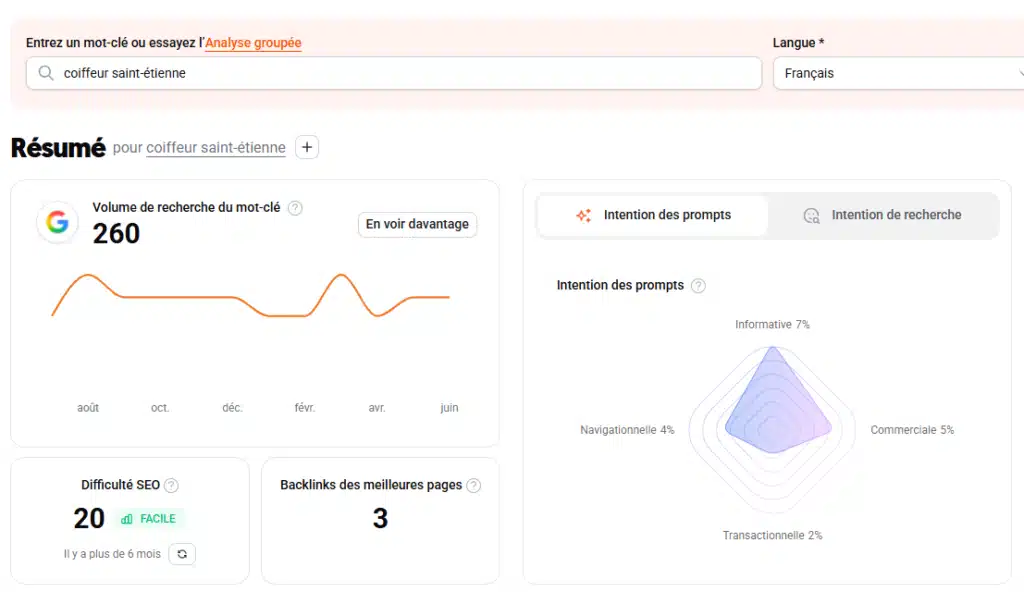The image size is (1024, 604).
Task: Click the FACILE difficulty badge
Action: click(x=148, y=518)
